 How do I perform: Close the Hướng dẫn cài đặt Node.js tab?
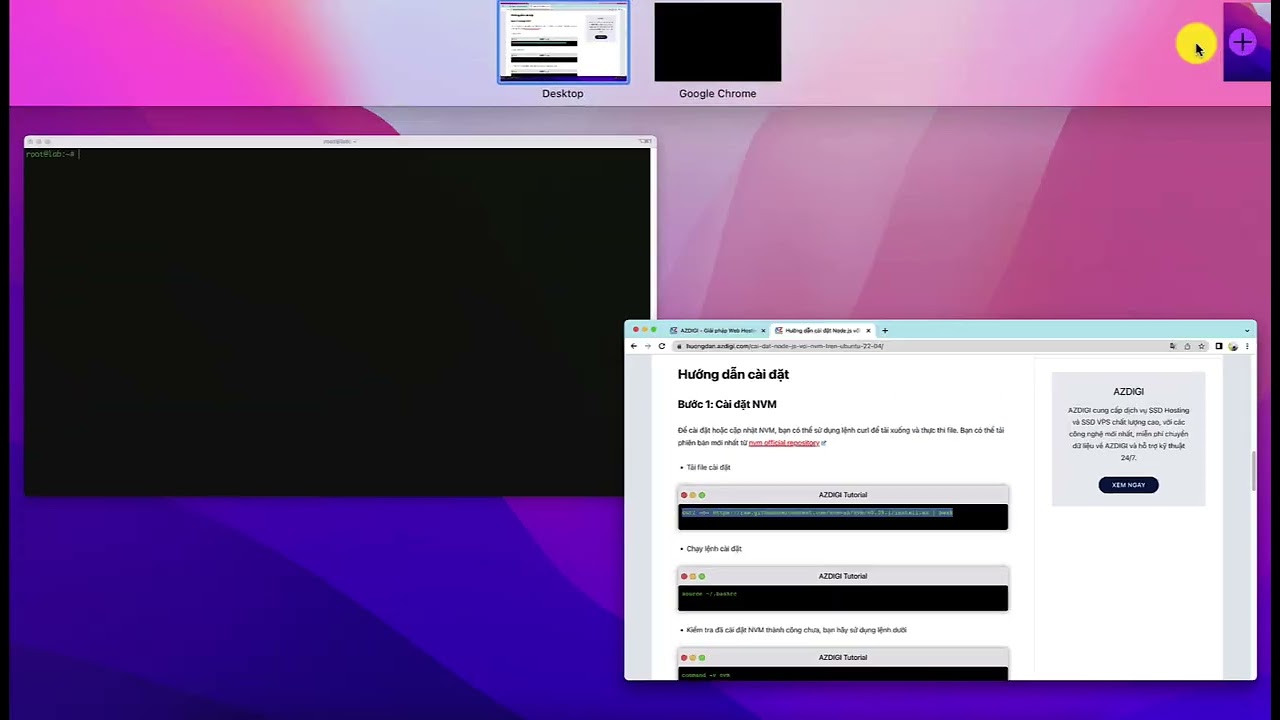[868, 330]
